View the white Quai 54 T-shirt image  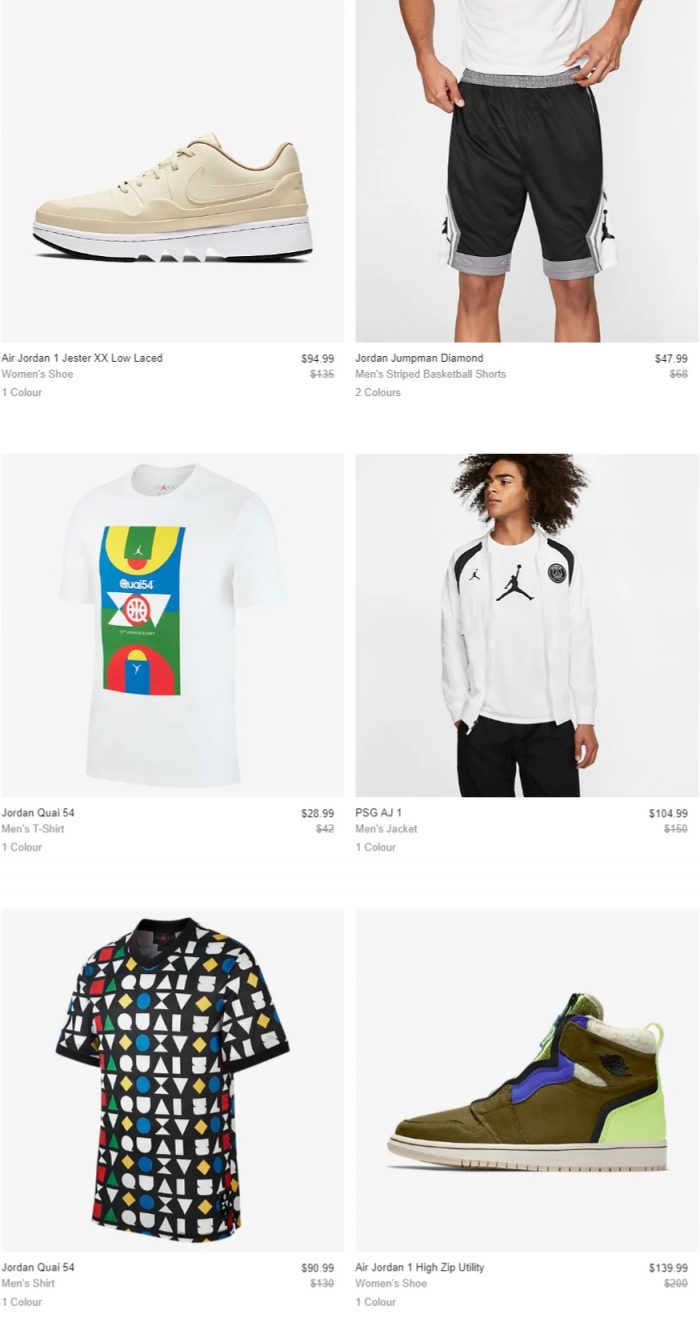[172, 625]
